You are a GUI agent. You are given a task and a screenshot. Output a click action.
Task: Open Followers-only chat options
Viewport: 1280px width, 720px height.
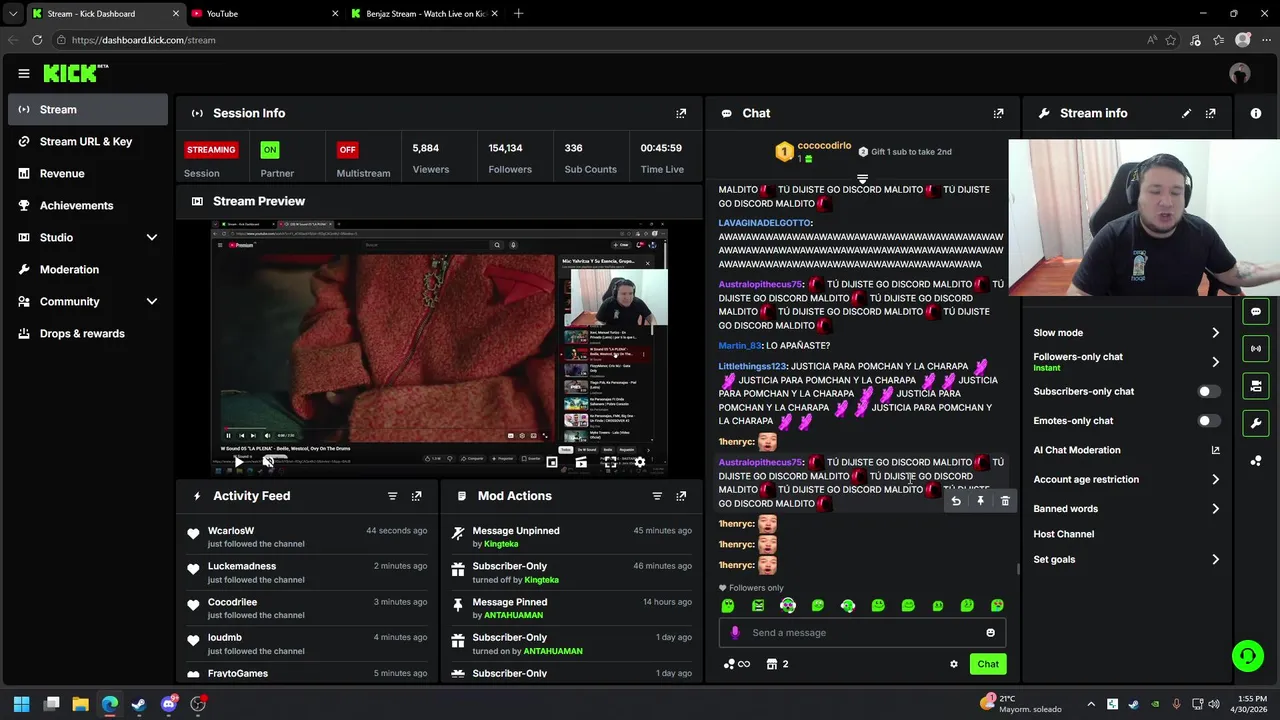(1126, 362)
